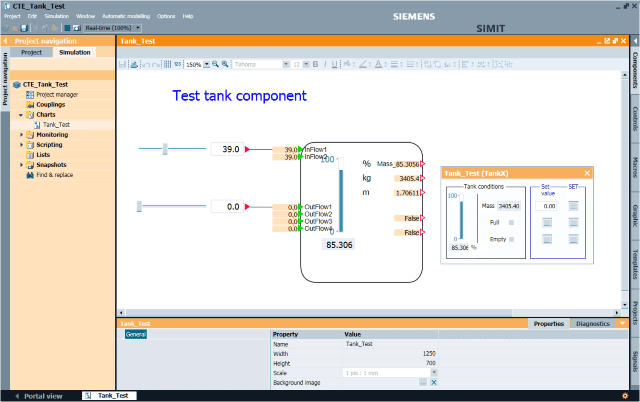640x402 pixels.
Task: Switch to the Project tab
Action: tap(31, 52)
